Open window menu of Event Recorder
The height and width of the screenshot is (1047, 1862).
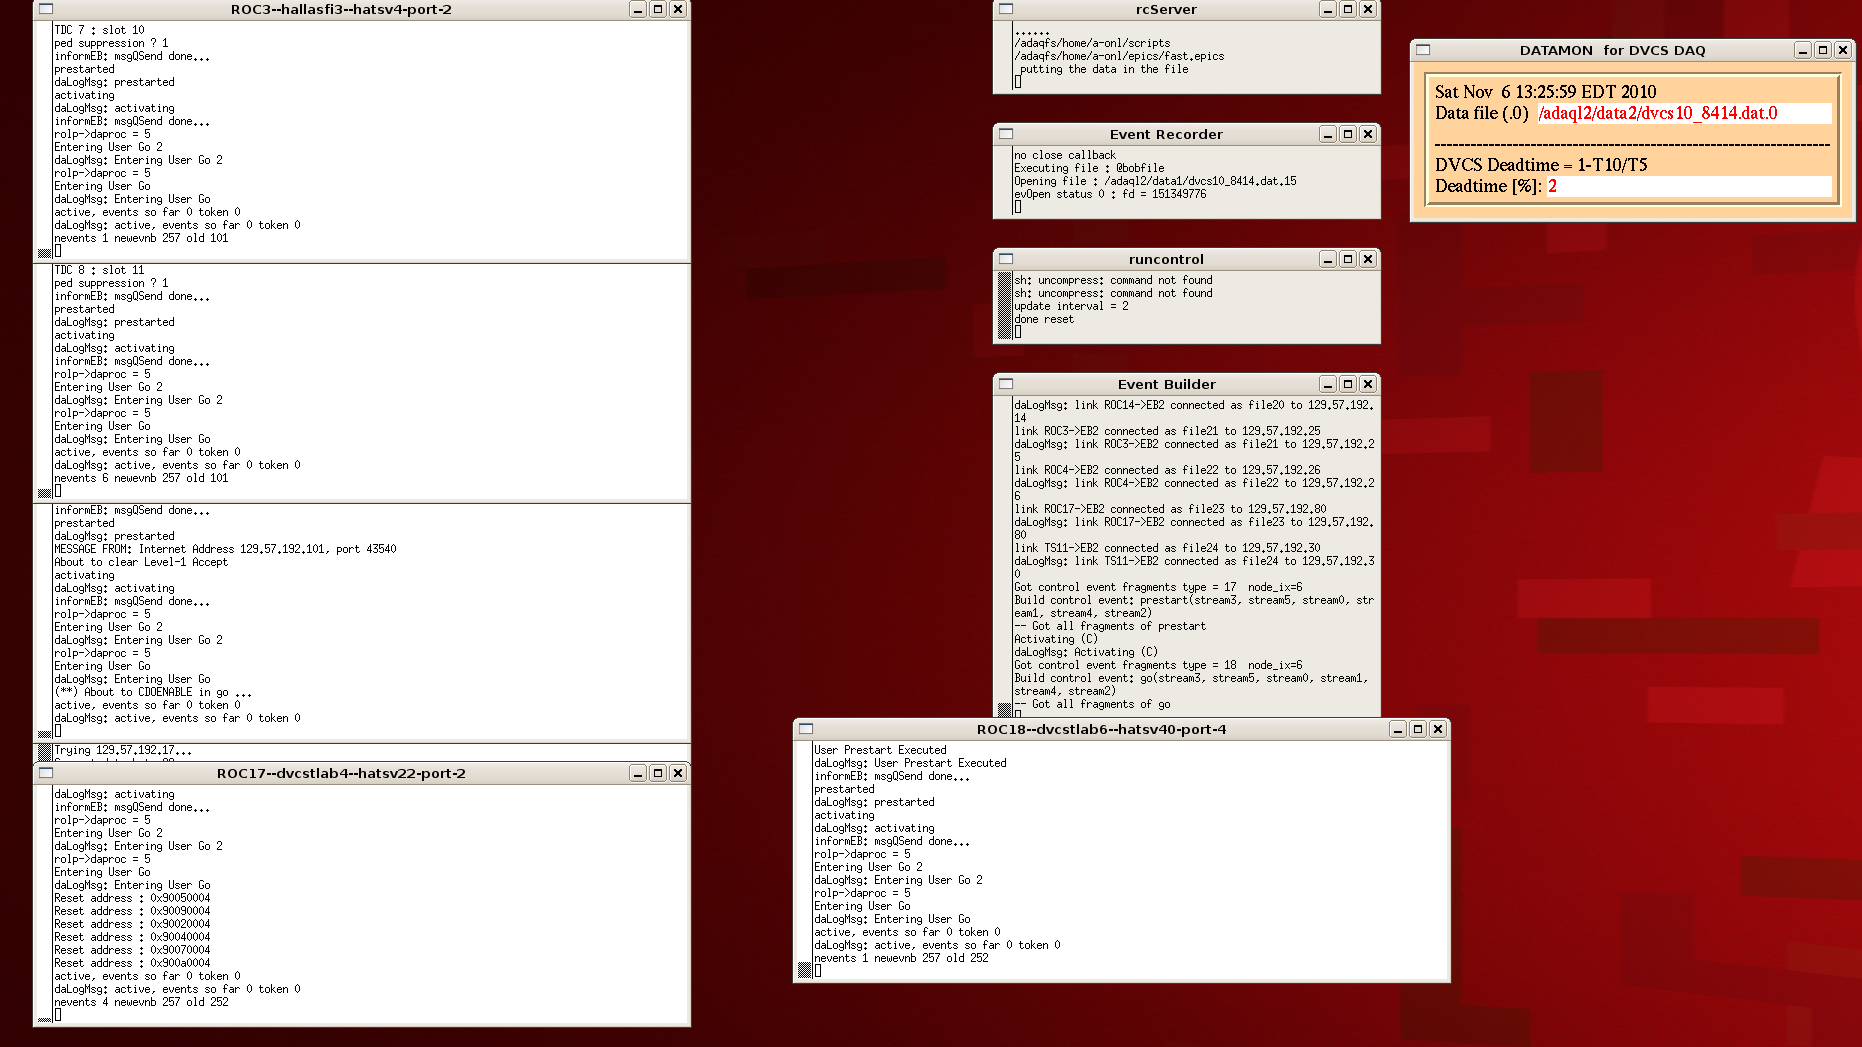point(1006,134)
